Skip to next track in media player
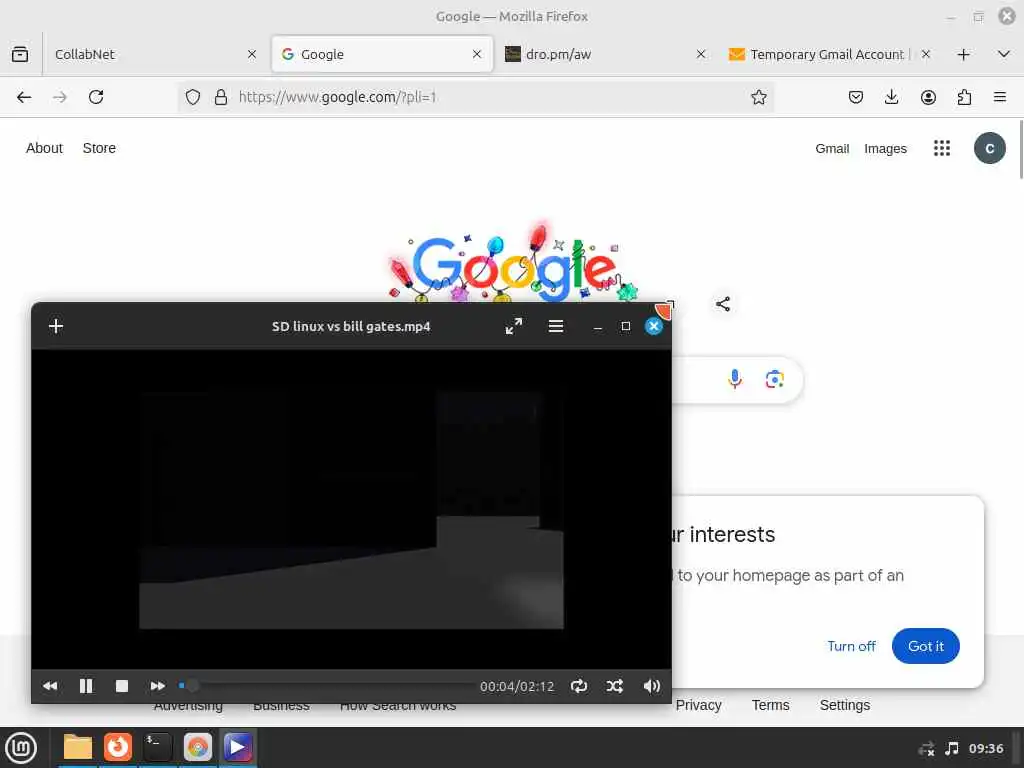Image resolution: width=1024 pixels, height=768 pixels. tap(157, 686)
